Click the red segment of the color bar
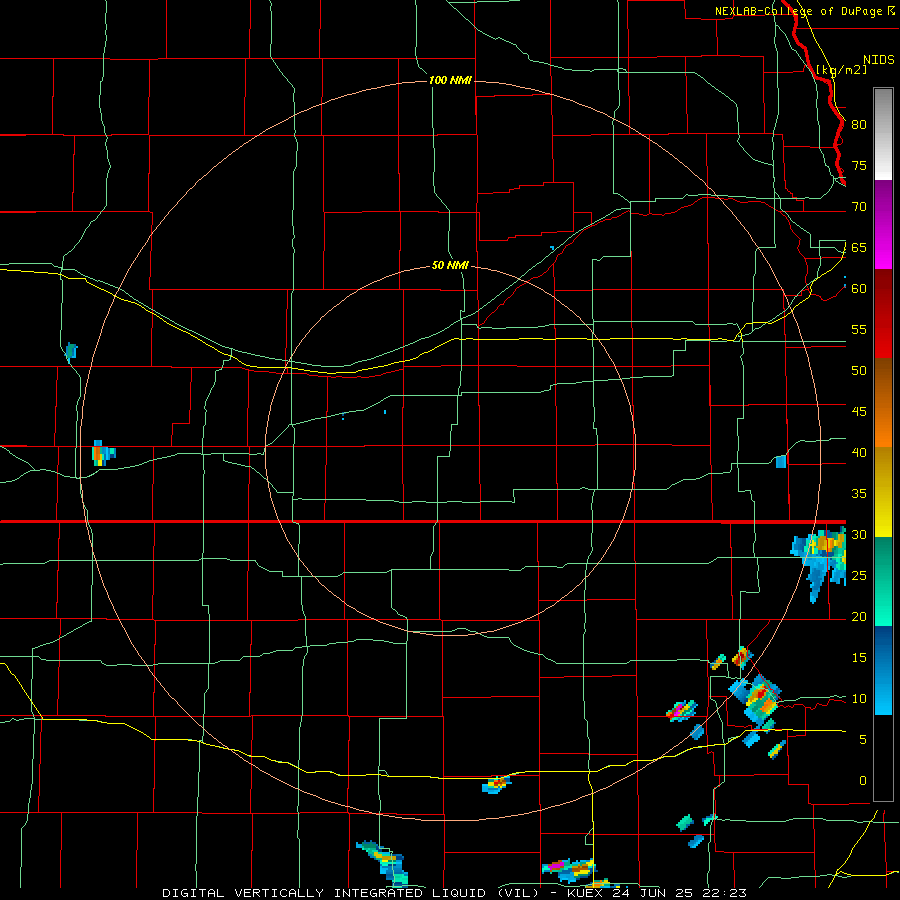 tap(883, 314)
